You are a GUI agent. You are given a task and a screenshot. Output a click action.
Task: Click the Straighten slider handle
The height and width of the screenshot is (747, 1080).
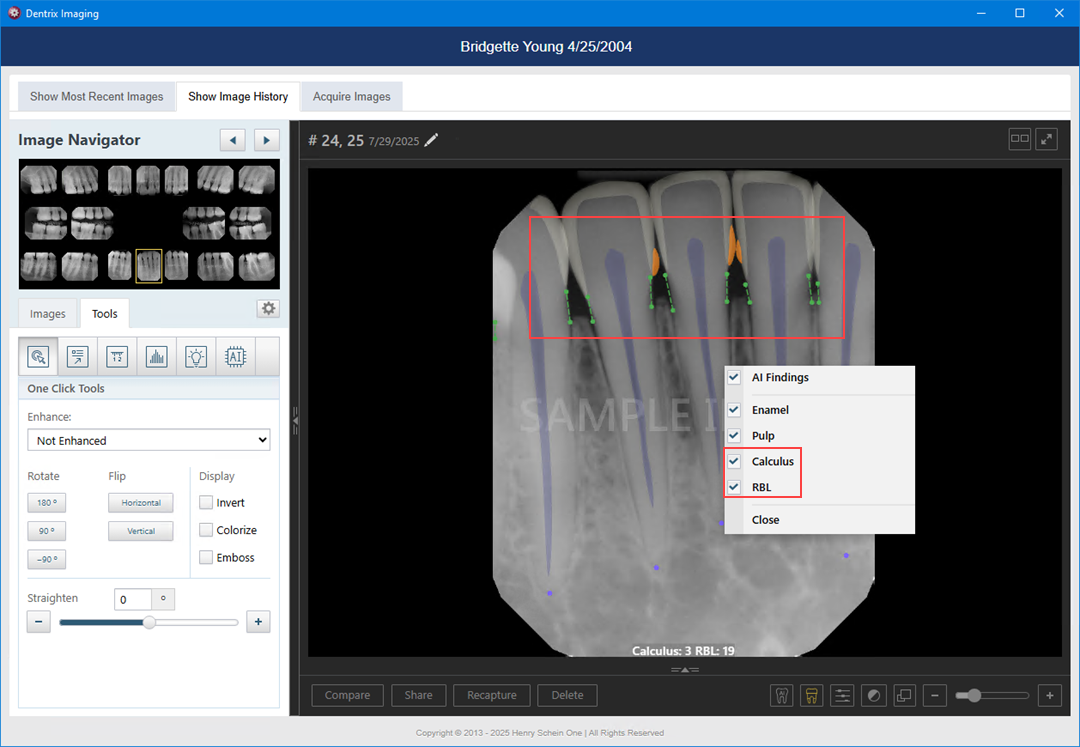[x=149, y=622]
